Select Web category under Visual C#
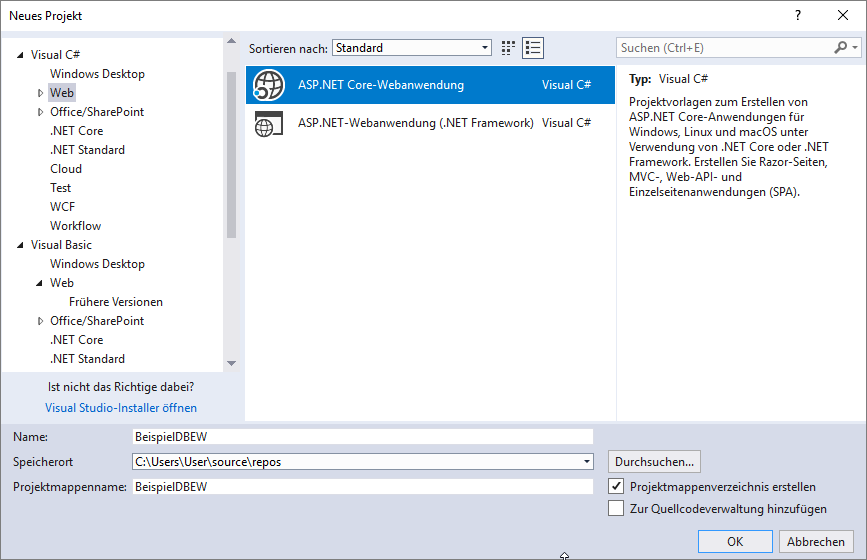This screenshot has width=867, height=560. (x=61, y=93)
